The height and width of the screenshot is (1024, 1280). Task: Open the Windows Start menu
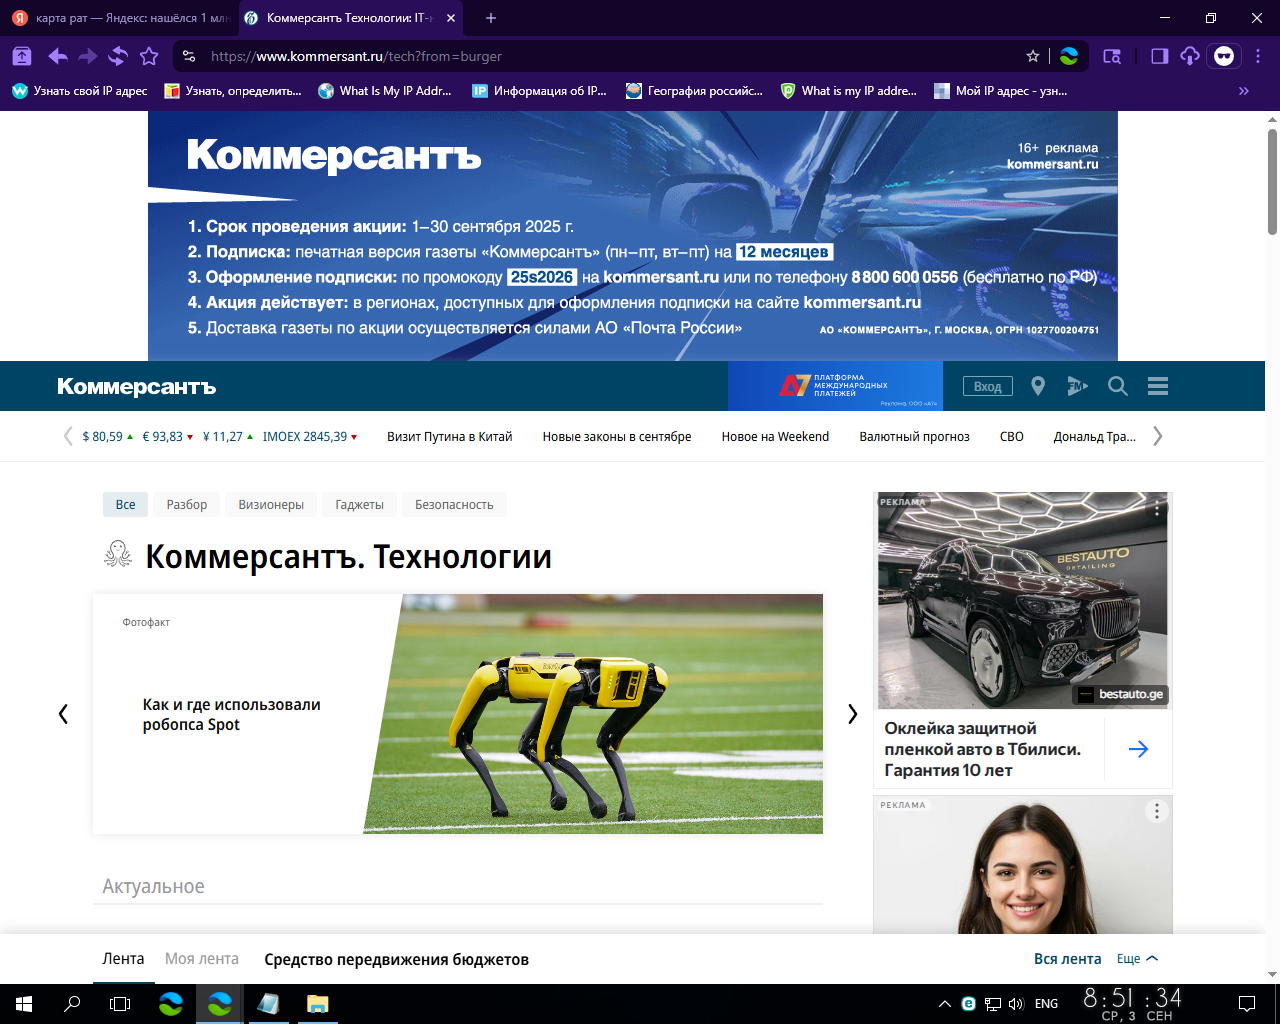24,1003
